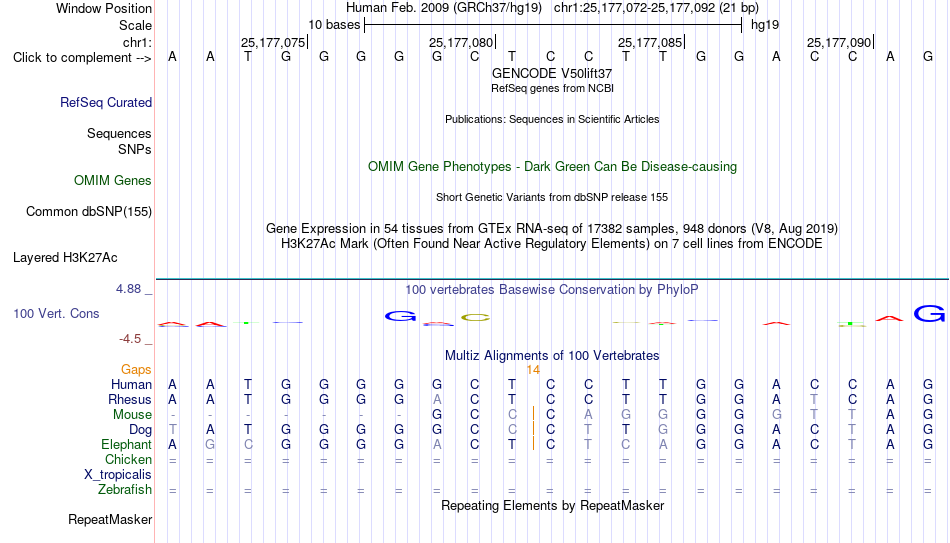Screen dimensions: 950x543
Task: Click the '10 bases' scale bar label
Action: click(334, 25)
